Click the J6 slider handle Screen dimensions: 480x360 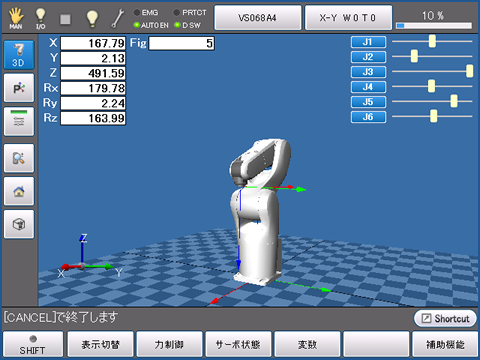pyautogui.click(x=434, y=116)
